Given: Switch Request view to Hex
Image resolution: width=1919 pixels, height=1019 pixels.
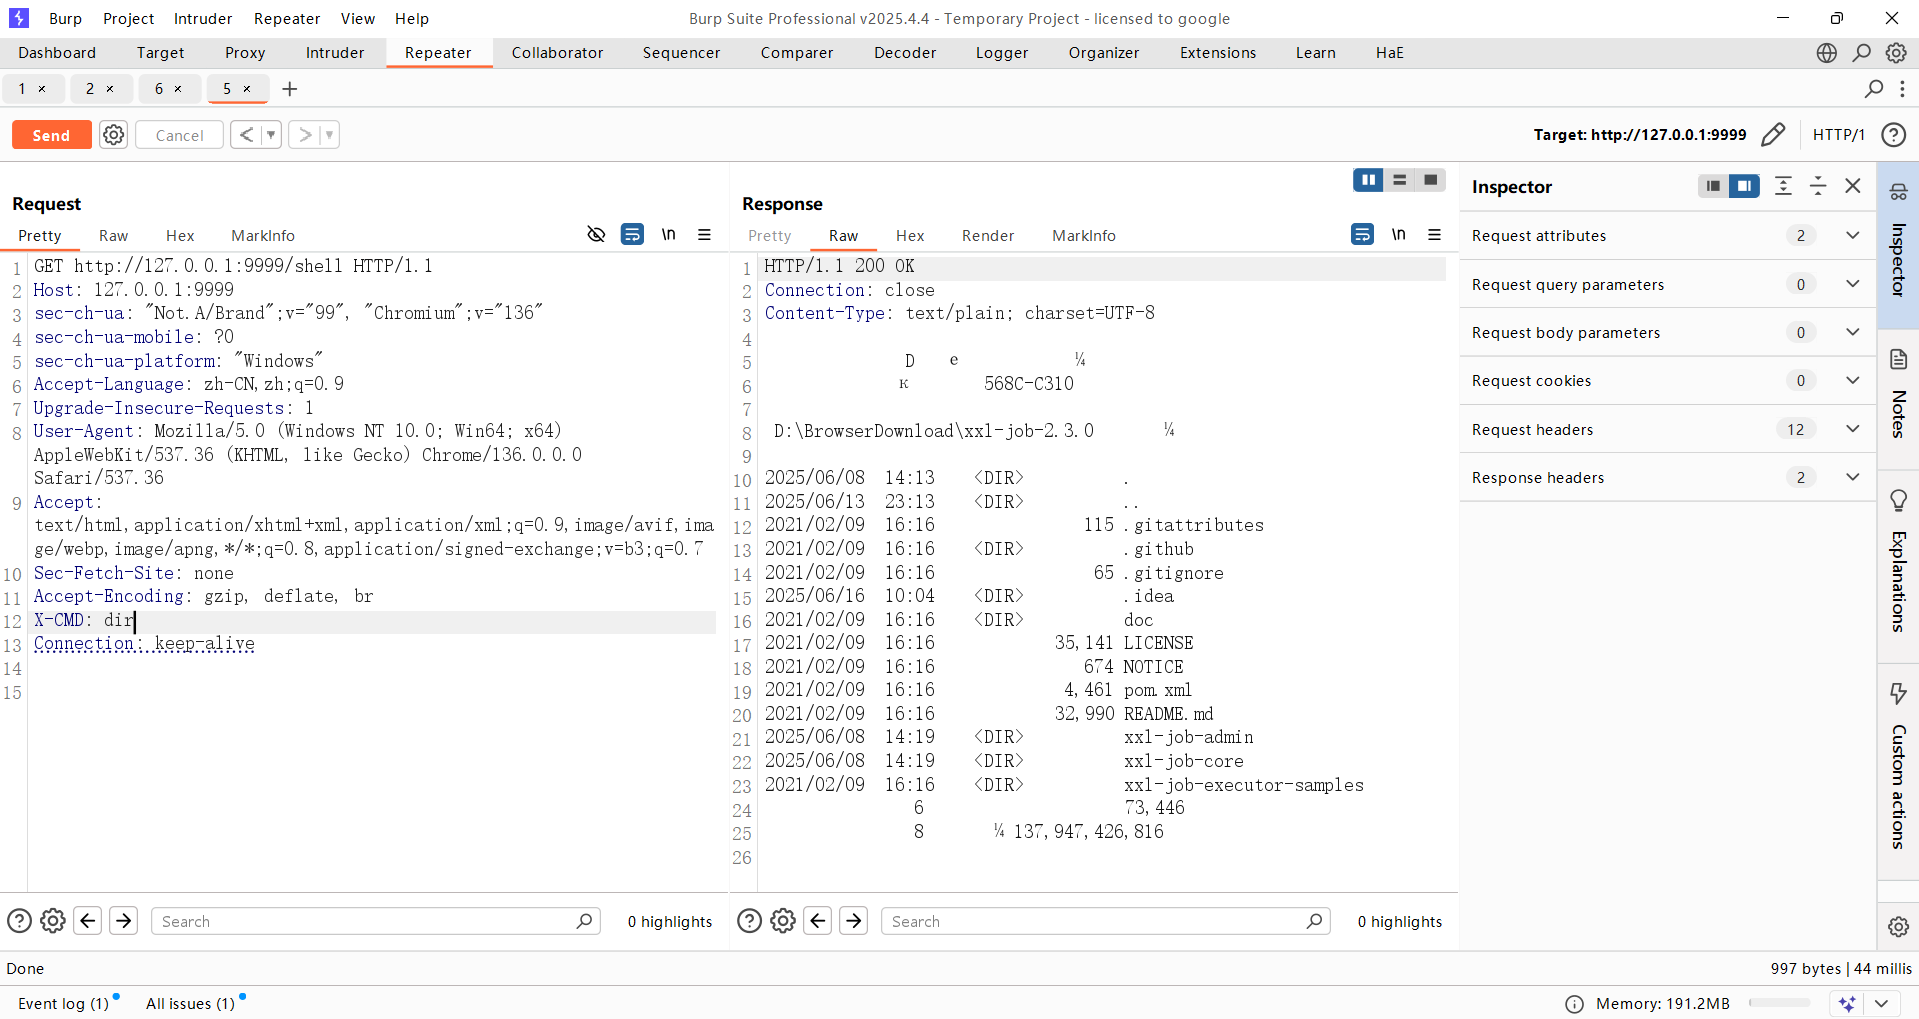Looking at the screenshot, I should [180, 236].
